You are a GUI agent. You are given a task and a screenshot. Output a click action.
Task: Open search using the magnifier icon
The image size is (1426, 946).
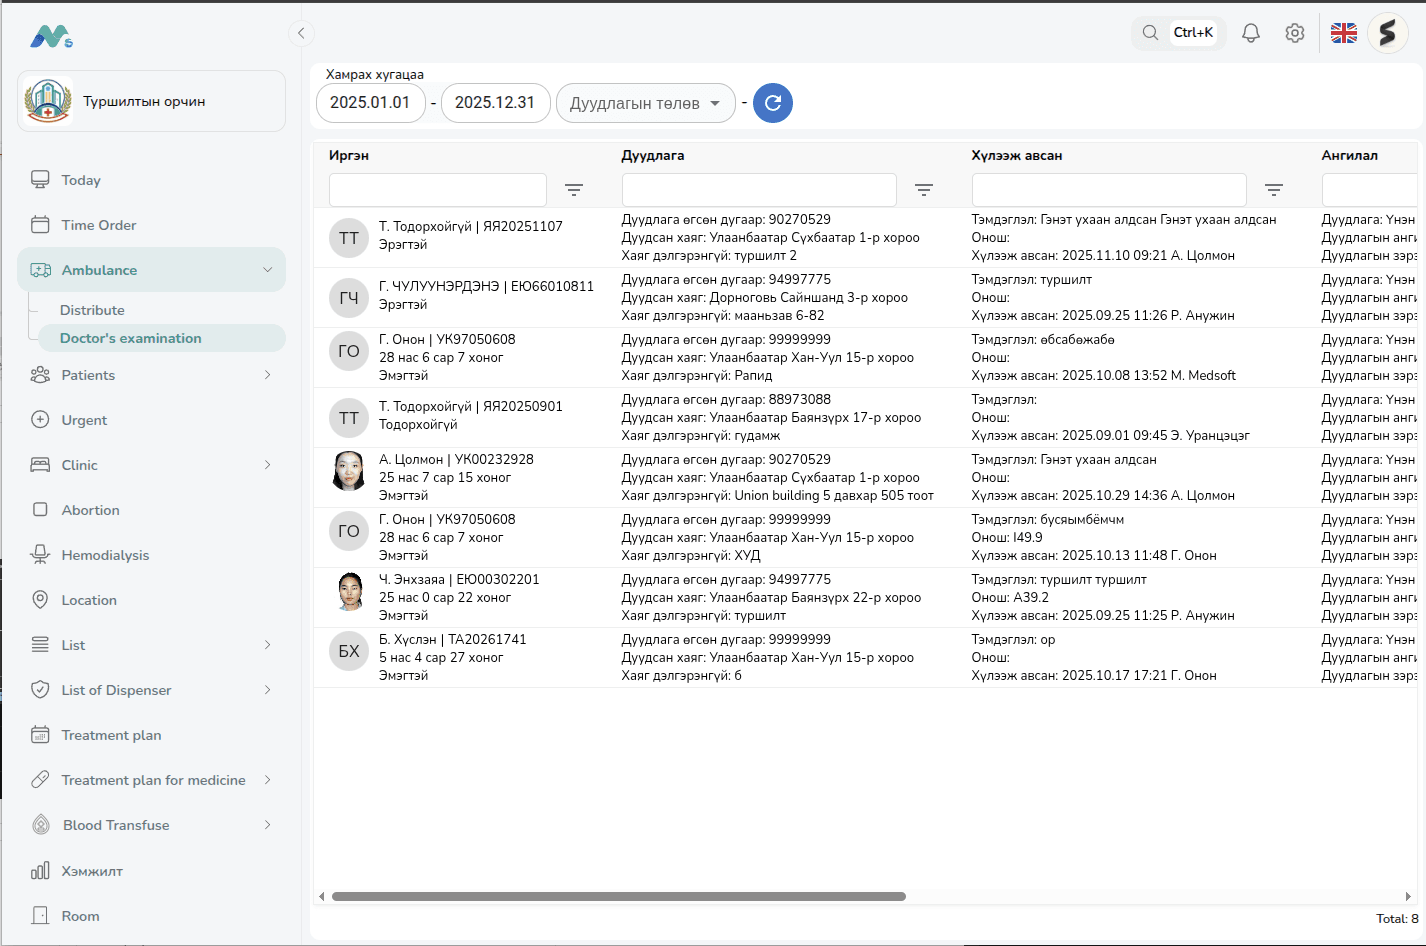coord(1148,32)
